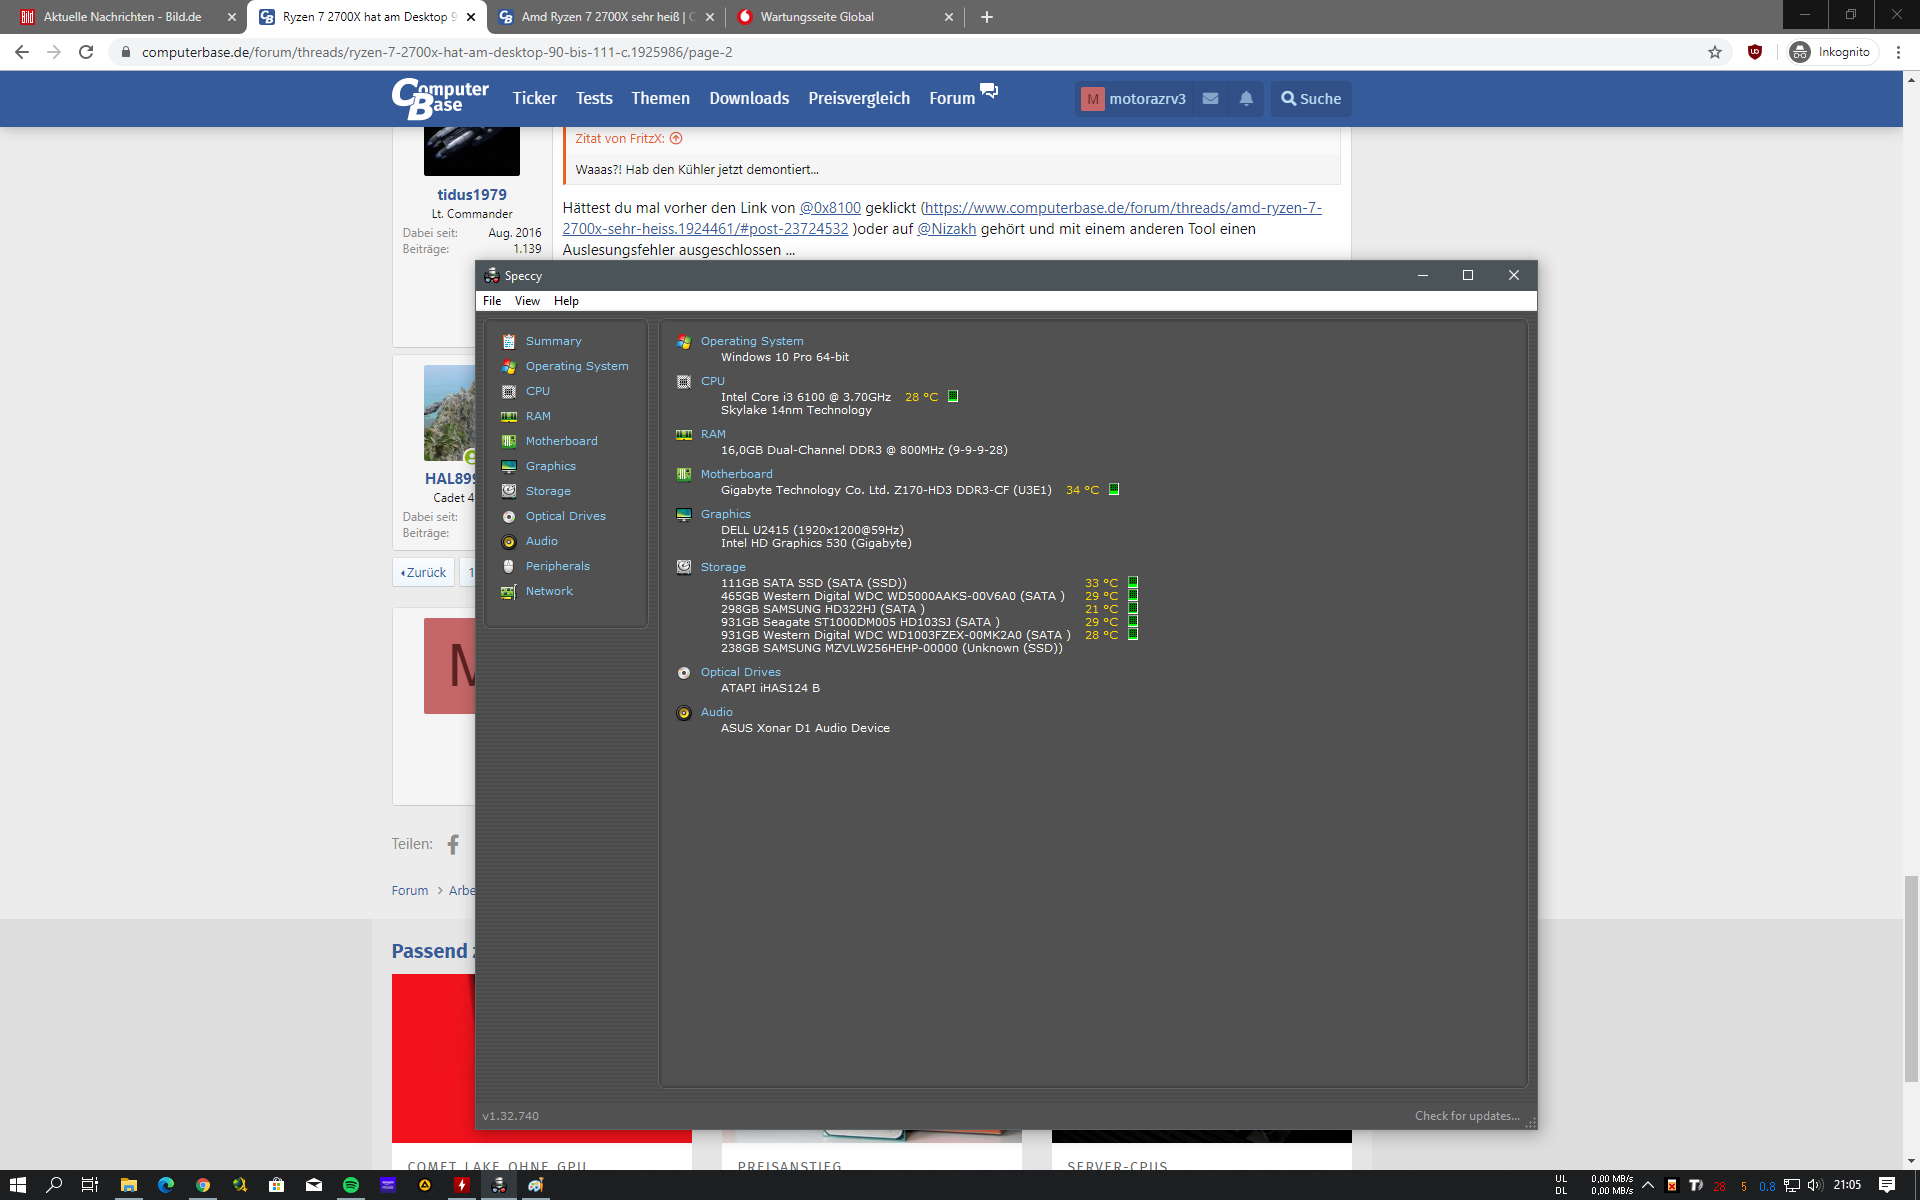1920x1200 pixels.
Task: Open the Spotify icon in taskbar
Action: 351,1185
